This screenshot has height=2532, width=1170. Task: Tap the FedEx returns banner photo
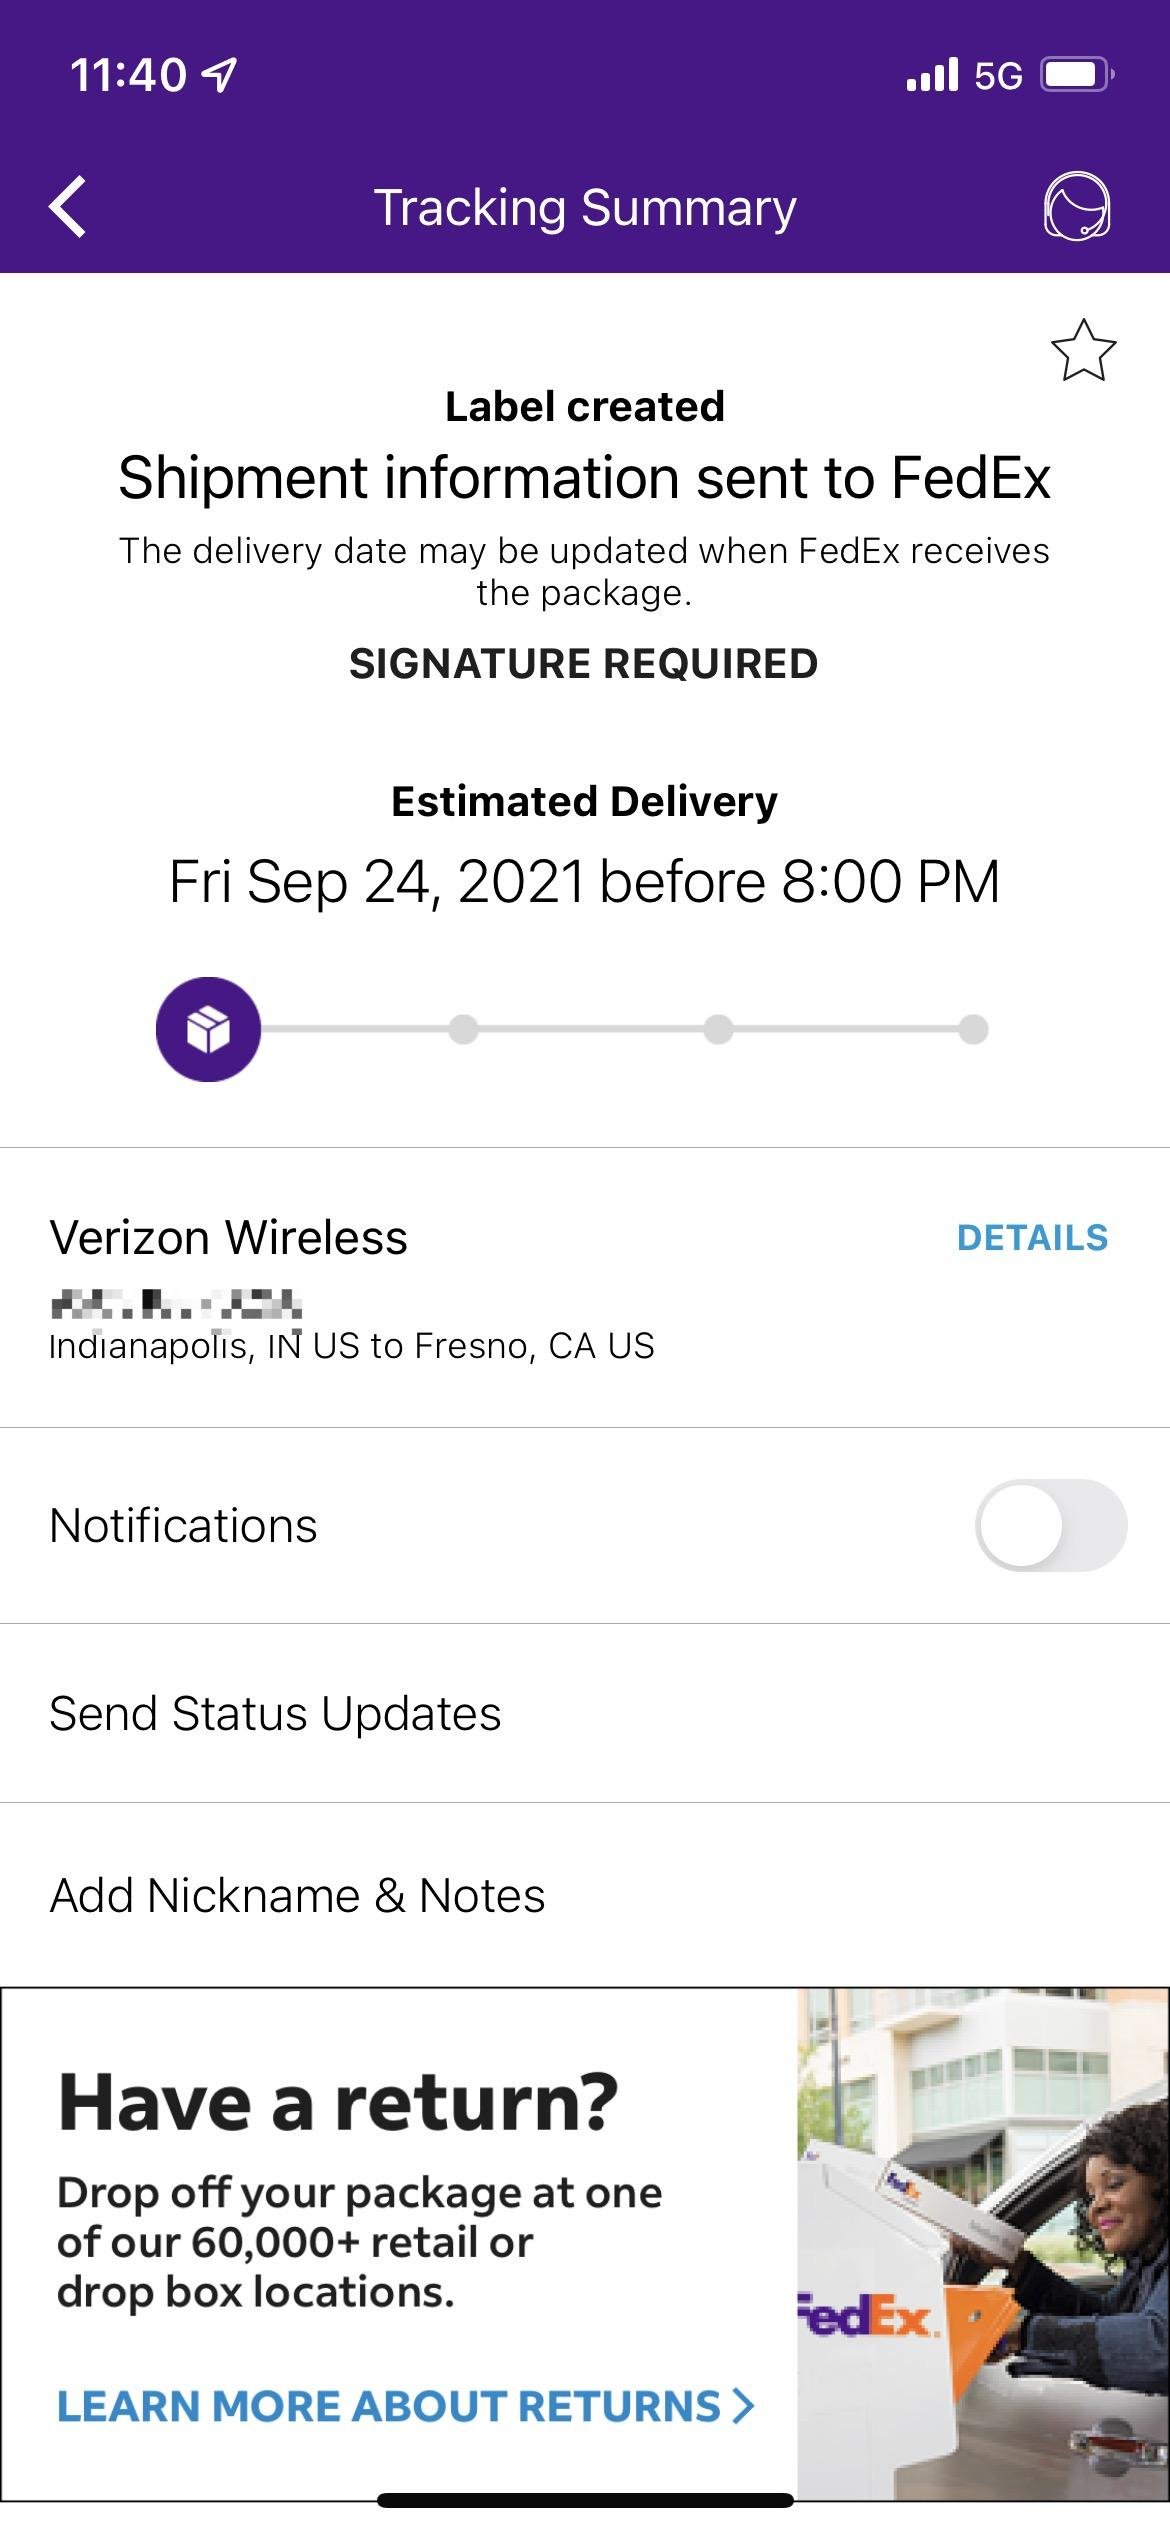pyautogui.click(x=982, y=2245)
